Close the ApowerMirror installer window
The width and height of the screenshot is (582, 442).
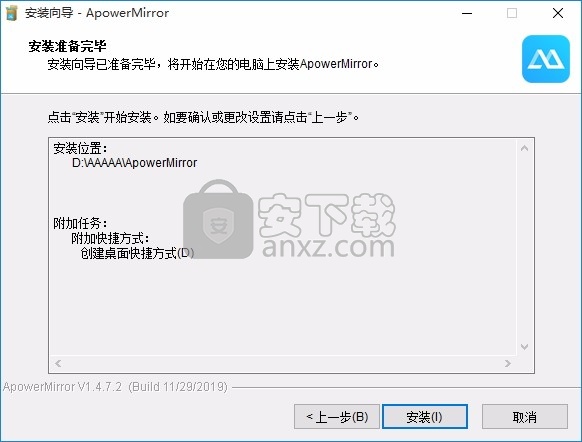tap(558, 13)
